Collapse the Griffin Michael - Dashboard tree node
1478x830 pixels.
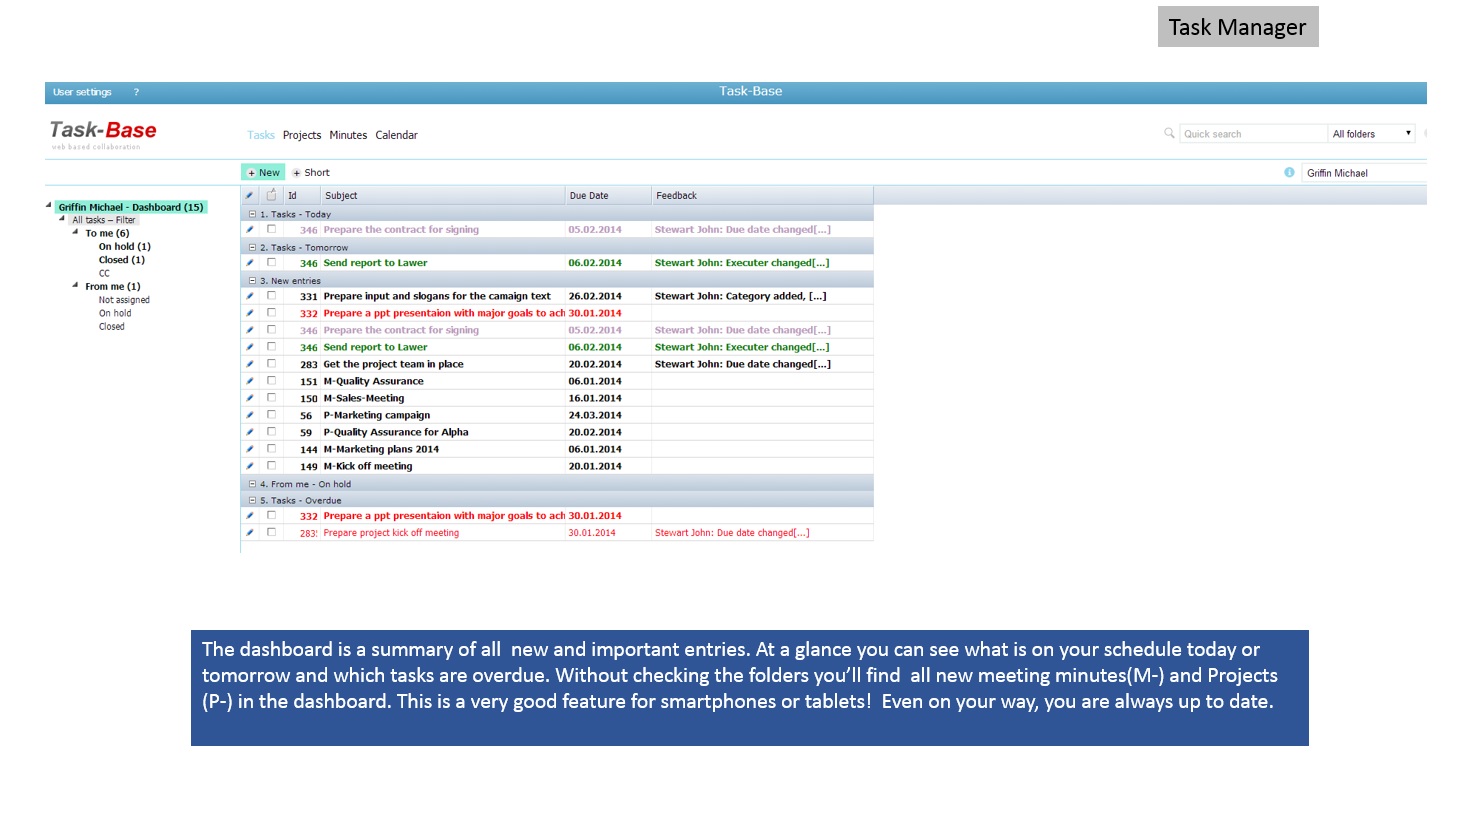pyautogui.click(x=49, y=206)
